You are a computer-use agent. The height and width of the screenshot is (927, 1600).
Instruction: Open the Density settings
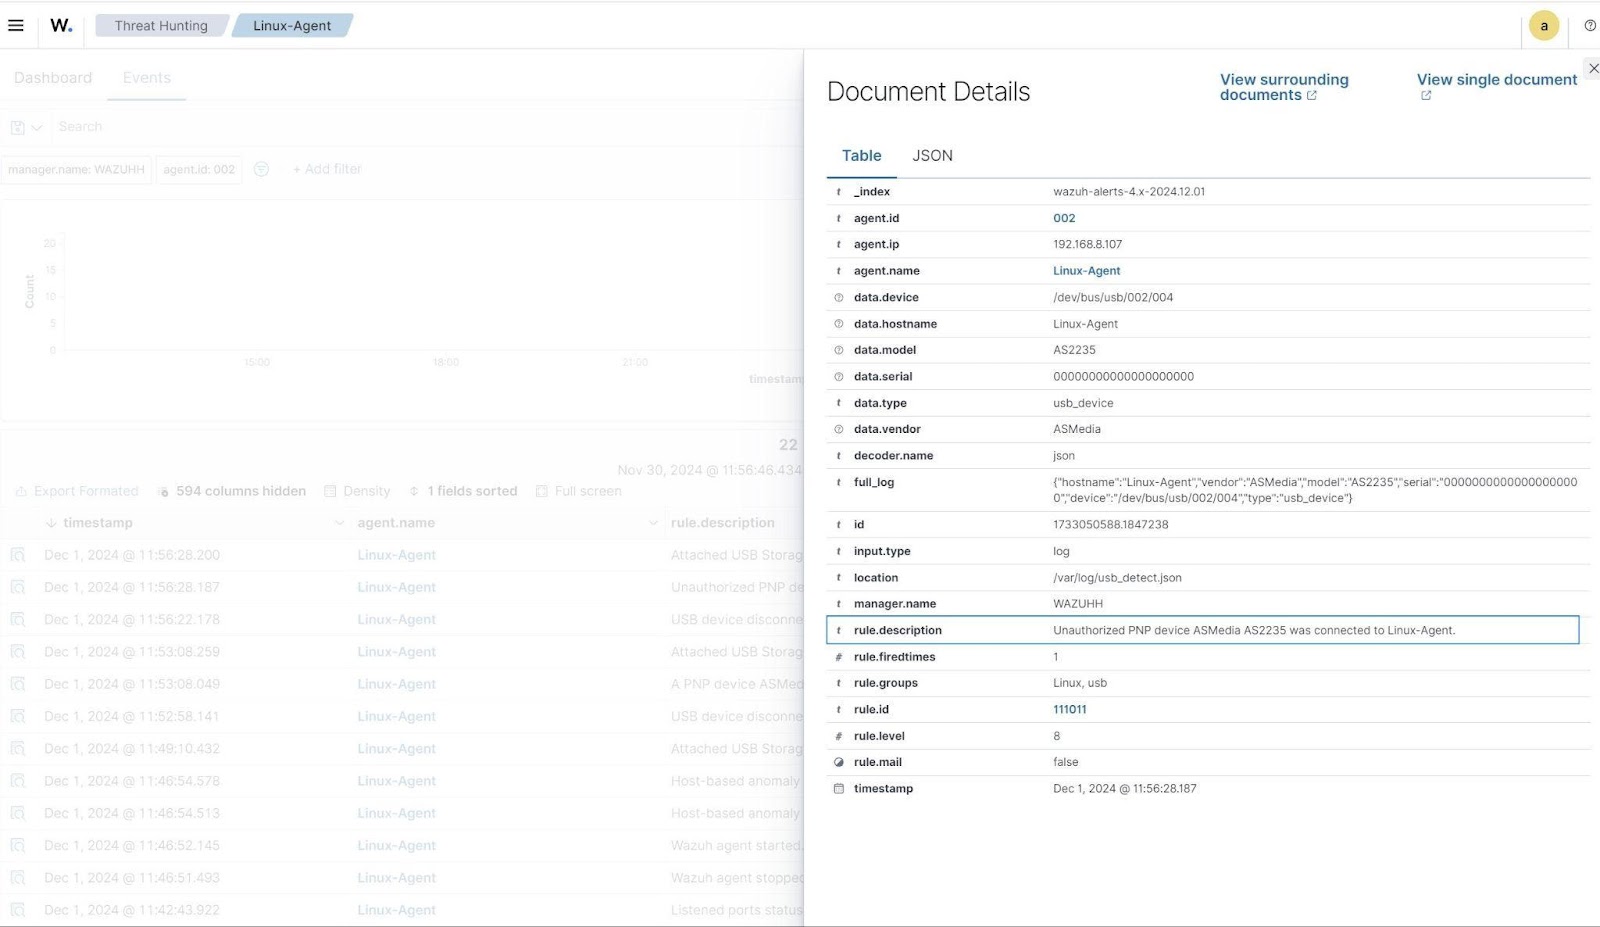357,491
